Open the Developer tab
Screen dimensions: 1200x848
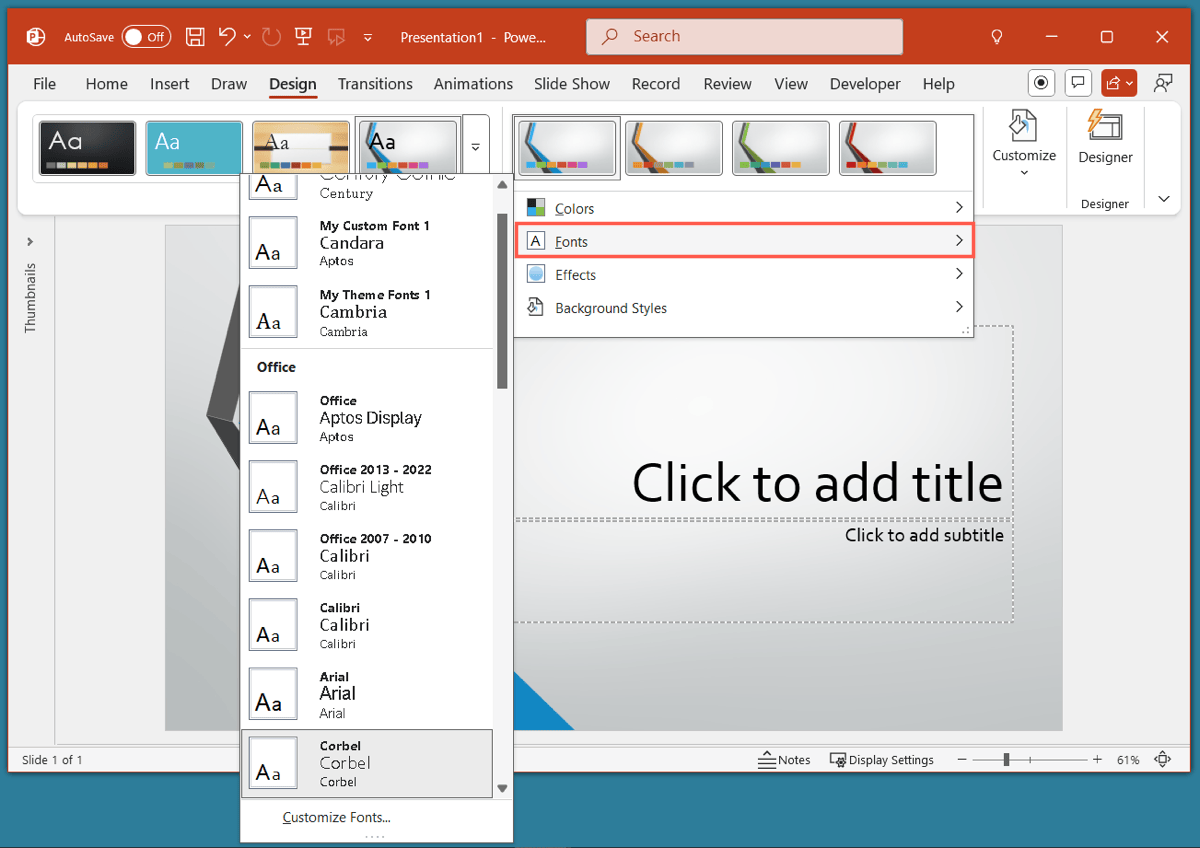tap(865, 84)
